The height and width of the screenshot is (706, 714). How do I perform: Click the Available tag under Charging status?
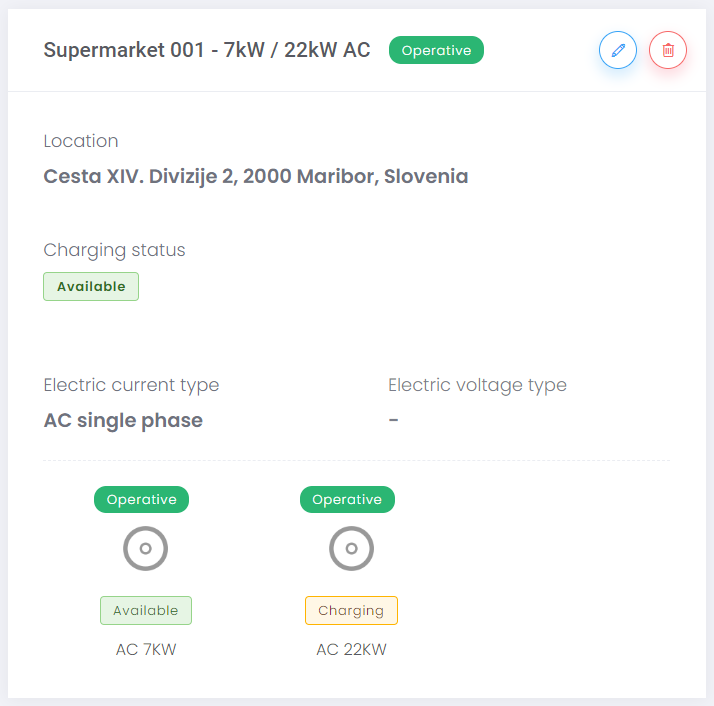click(x=91, y=286)
